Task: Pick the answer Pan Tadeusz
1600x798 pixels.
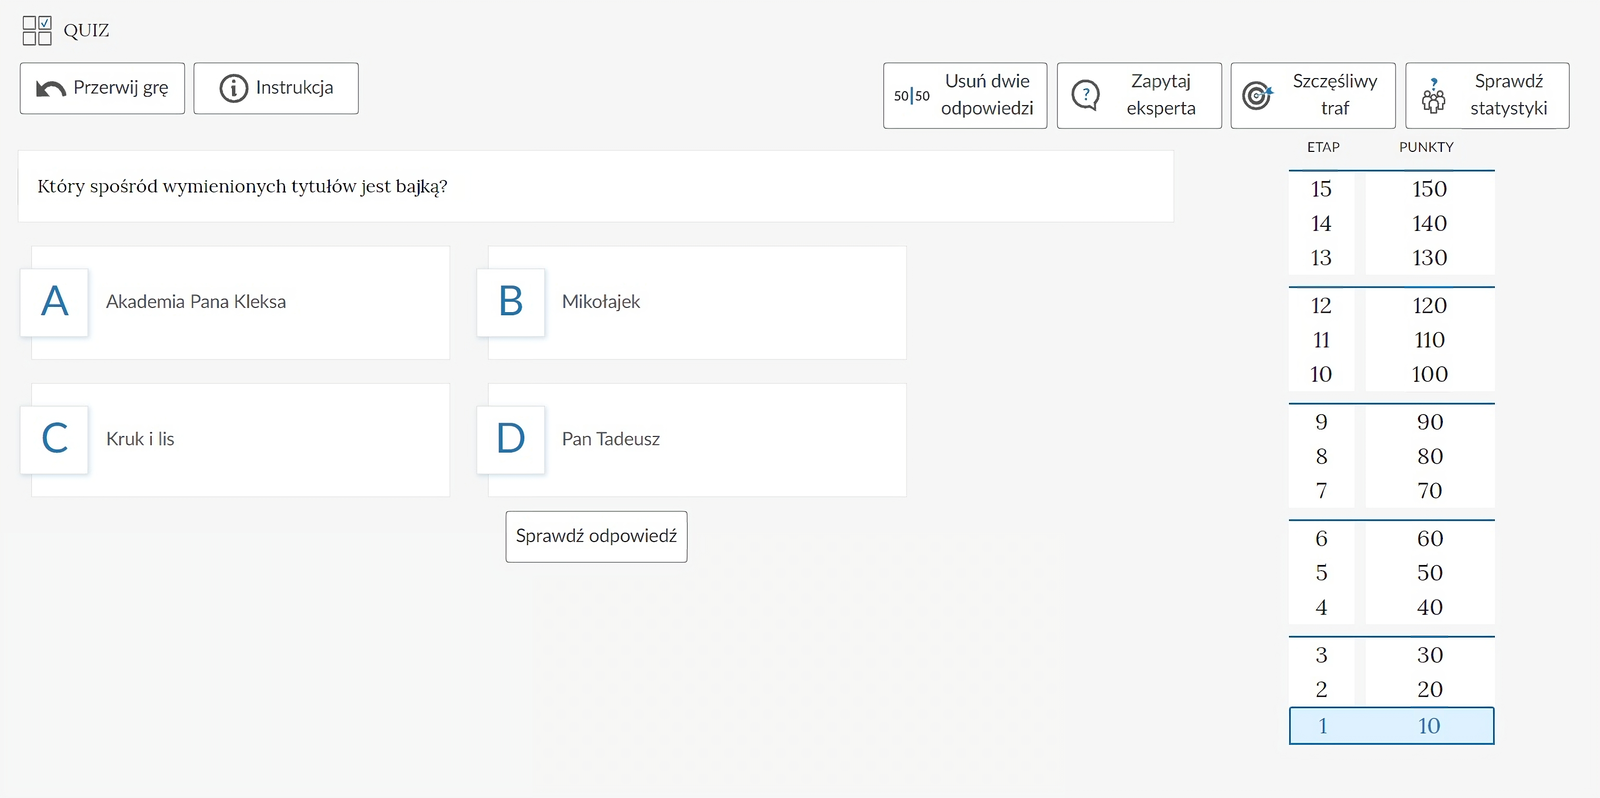Action: coord(611,439)
